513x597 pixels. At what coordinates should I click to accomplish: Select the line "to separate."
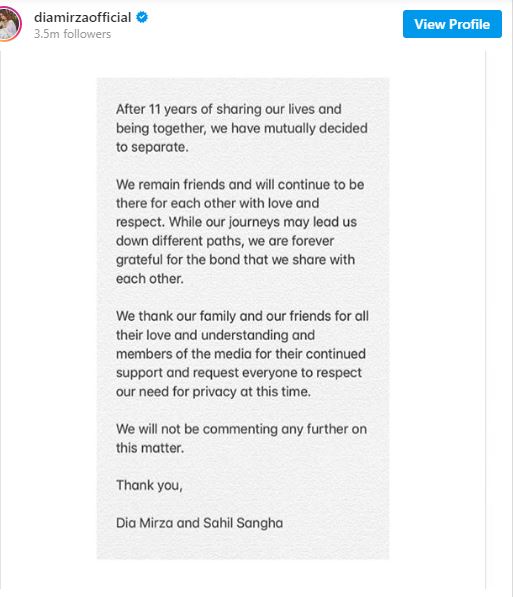152,147
